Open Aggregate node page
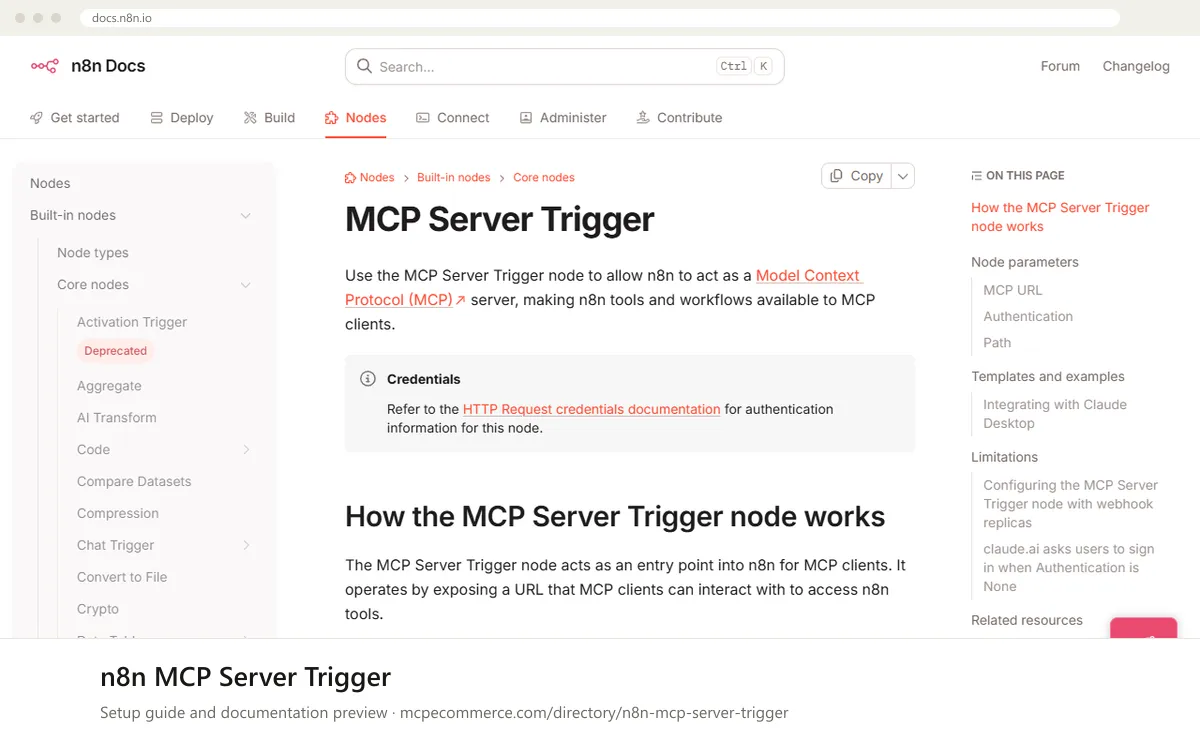This screenshot has height=750, width=1200. (109, 386)
